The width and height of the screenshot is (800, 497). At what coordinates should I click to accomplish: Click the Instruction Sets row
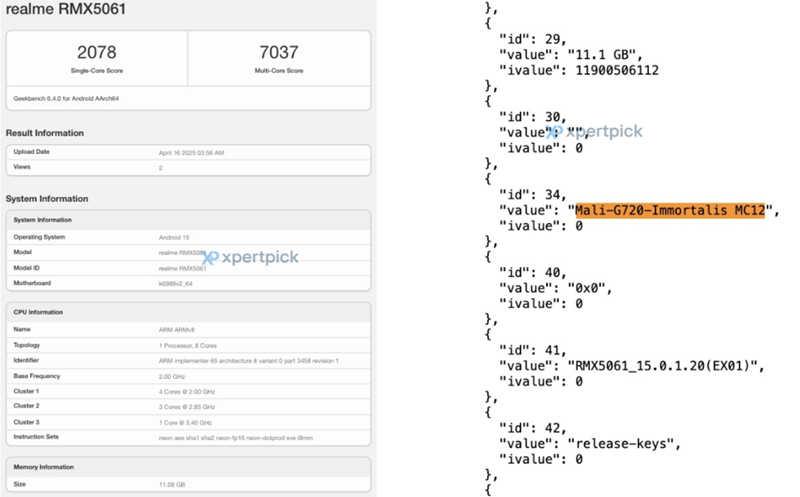pyautogui.click(x=188, y=436)
